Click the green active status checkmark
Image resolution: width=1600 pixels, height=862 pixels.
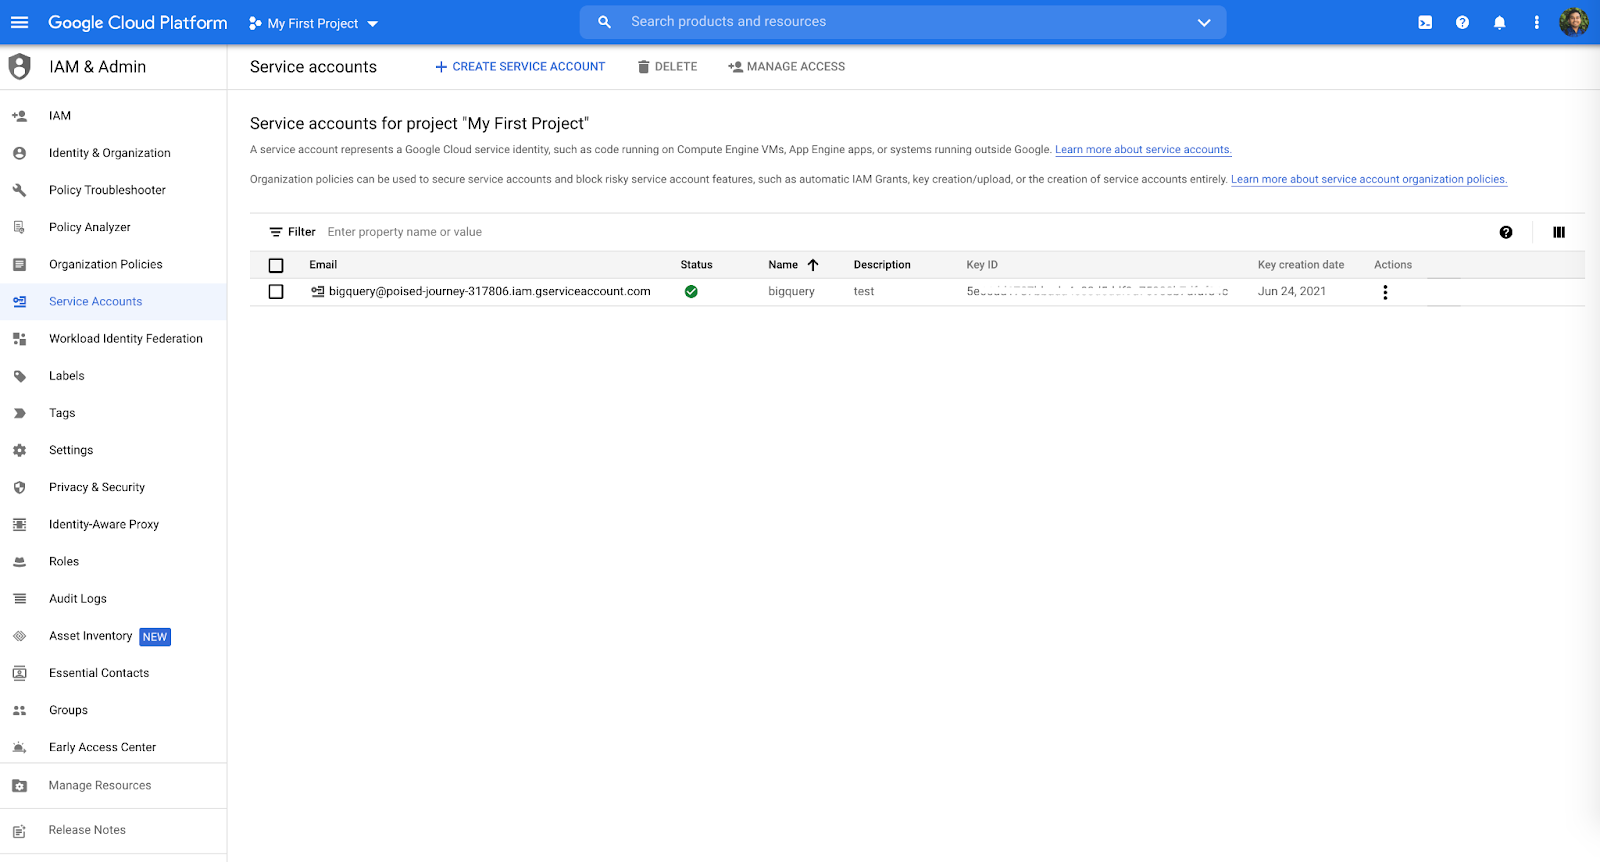click(691, 292)
